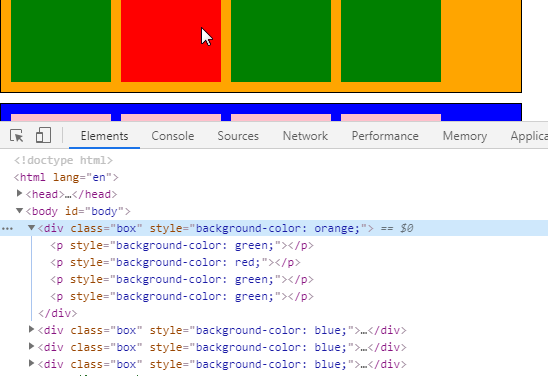Image resolution: width=548 pixels, height=376 pixels.
Task: Select the second green paragraph node, below red
Action: [x=182, y=280]
